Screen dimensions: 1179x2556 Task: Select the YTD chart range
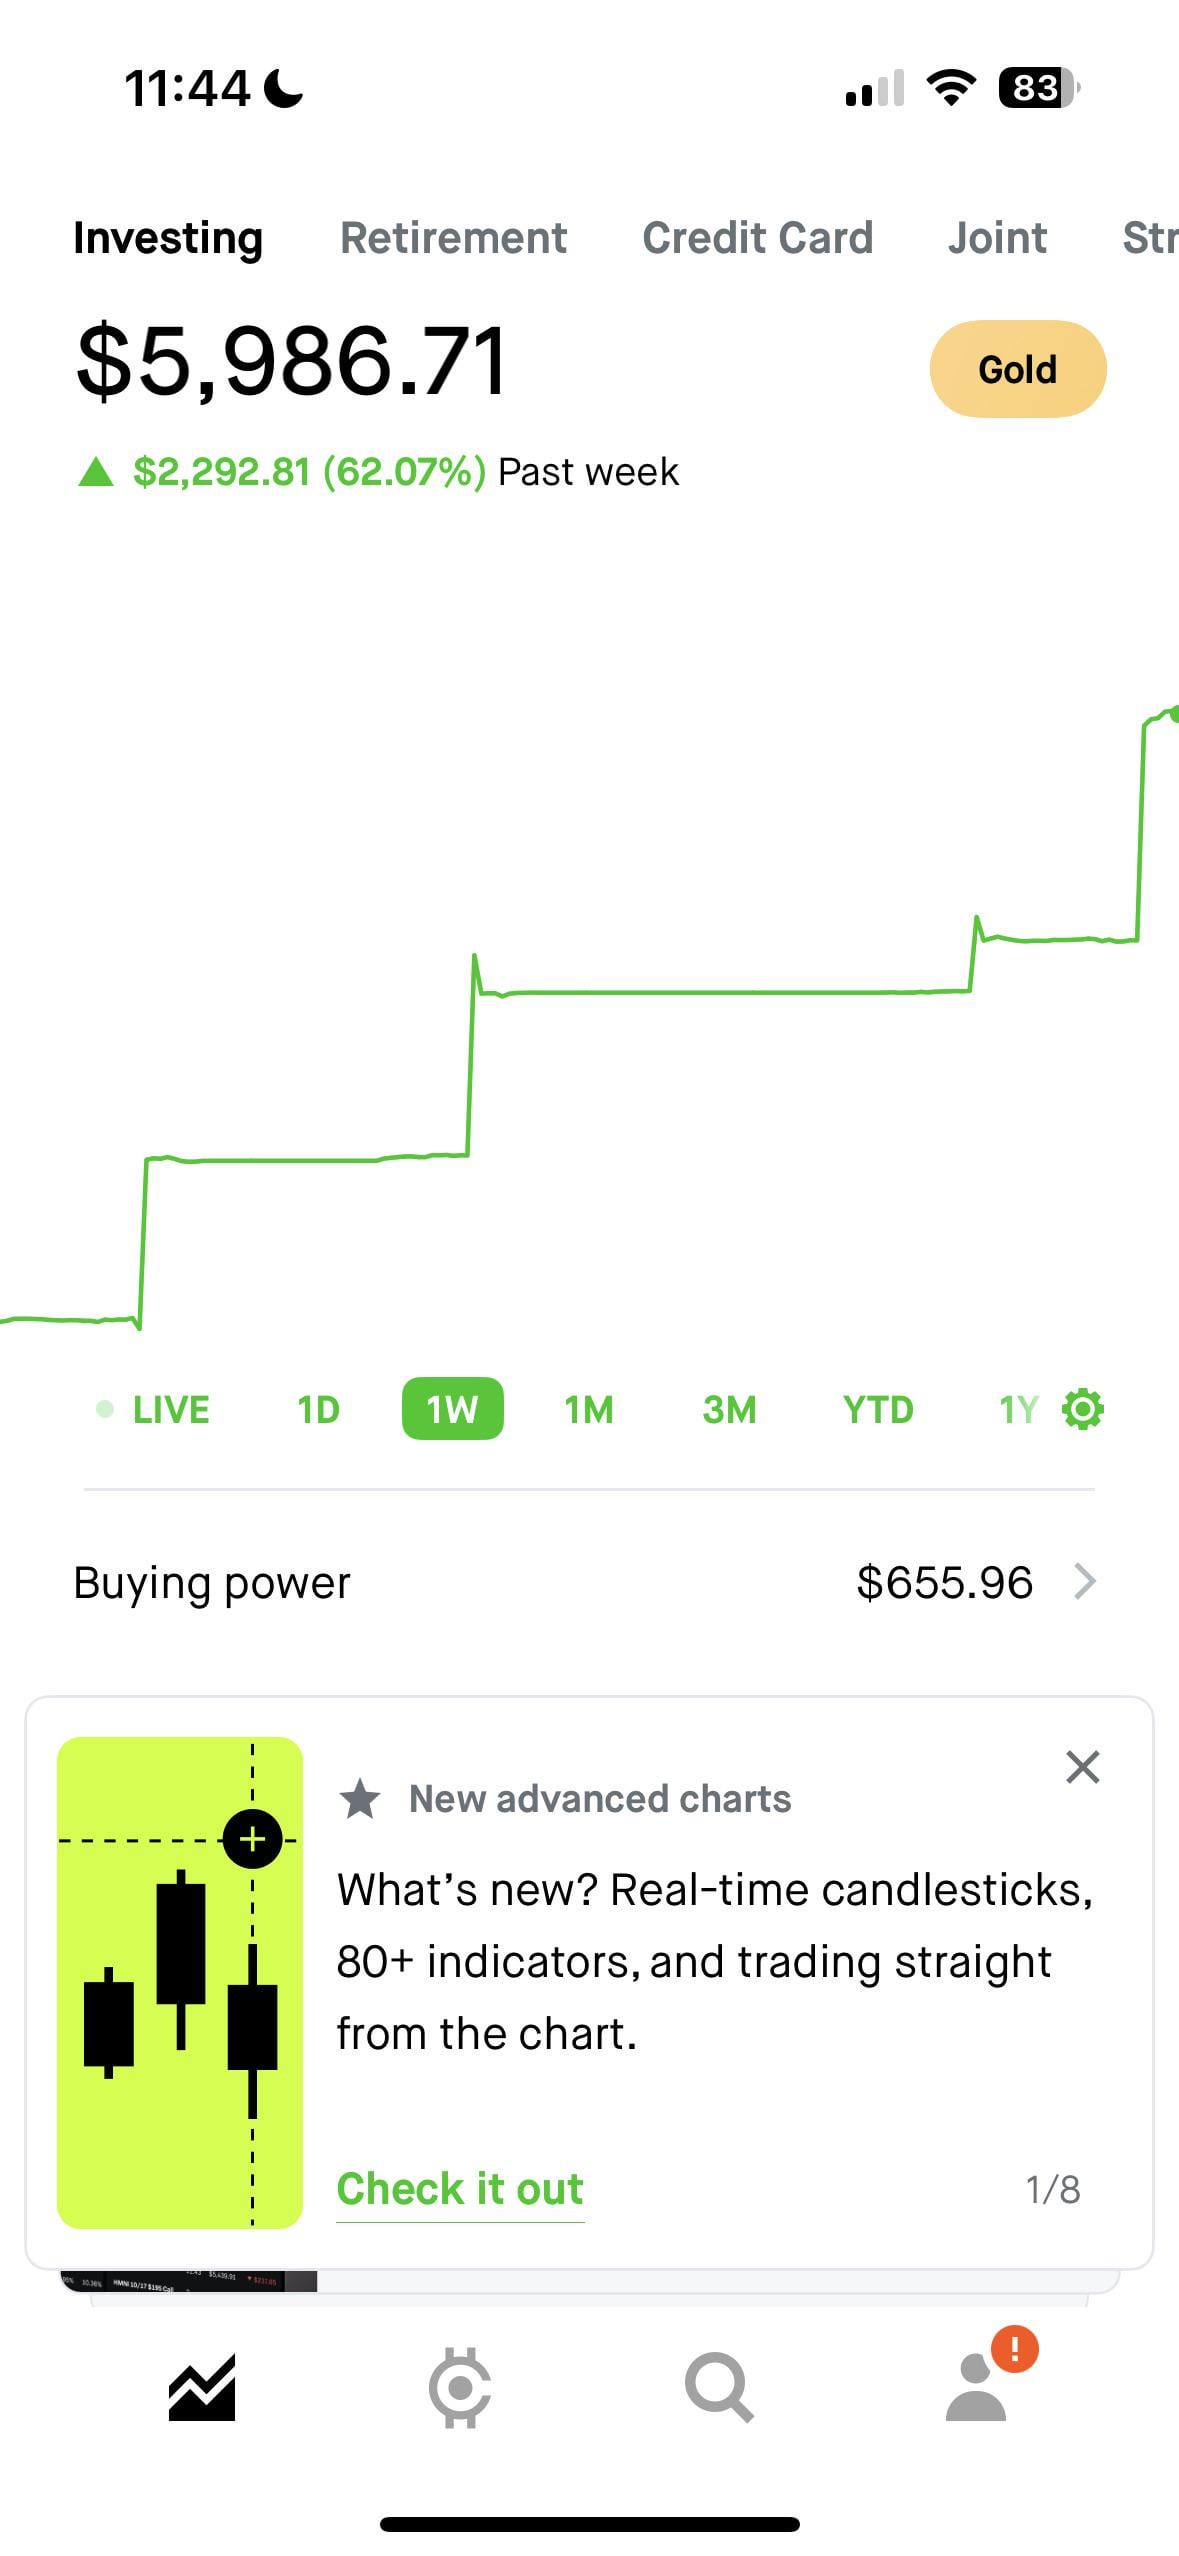[x=878, y=1410]
